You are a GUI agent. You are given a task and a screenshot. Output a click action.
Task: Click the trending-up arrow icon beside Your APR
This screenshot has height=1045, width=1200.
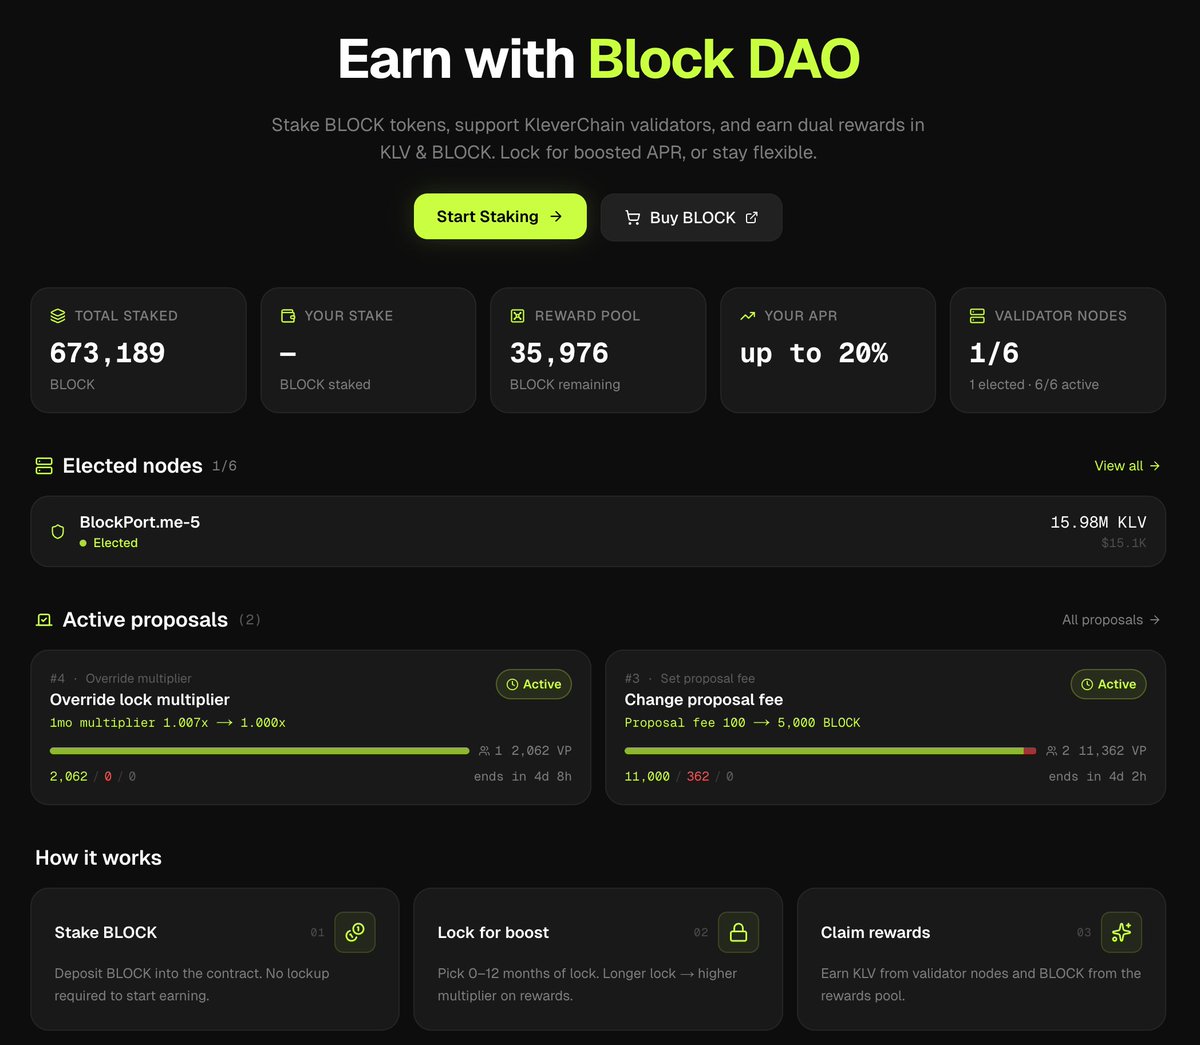(747, 316)
